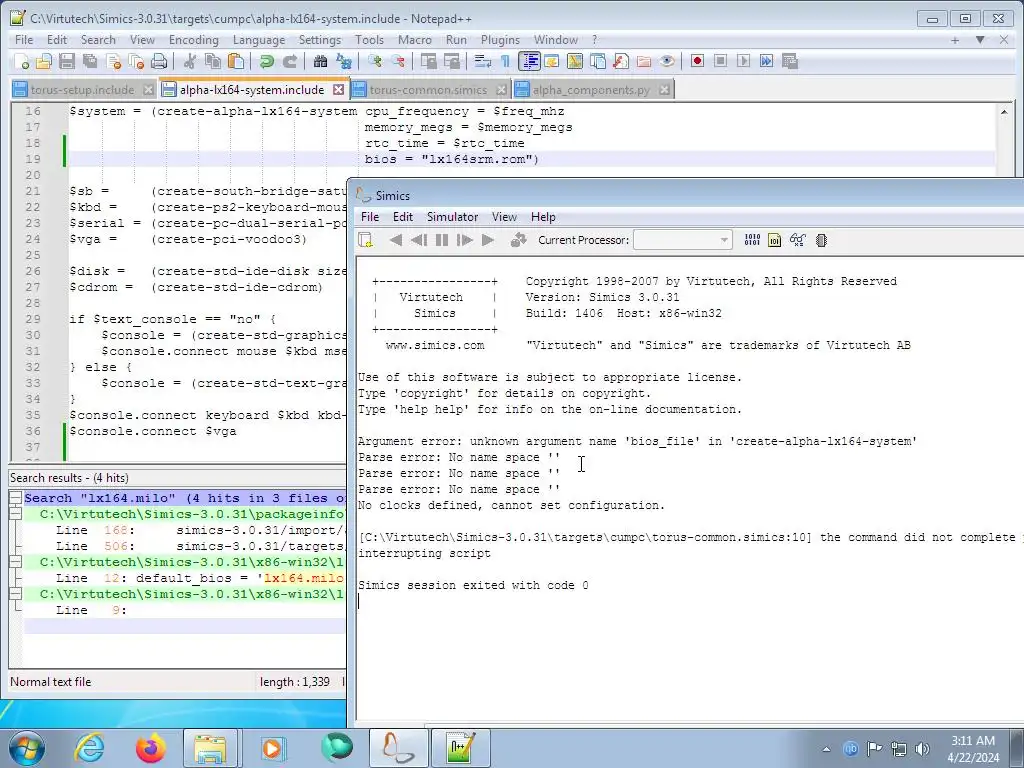The image size is (1024, 768).
Task: Collapse the packageinfo file search result
Action: tap(15, 514)
